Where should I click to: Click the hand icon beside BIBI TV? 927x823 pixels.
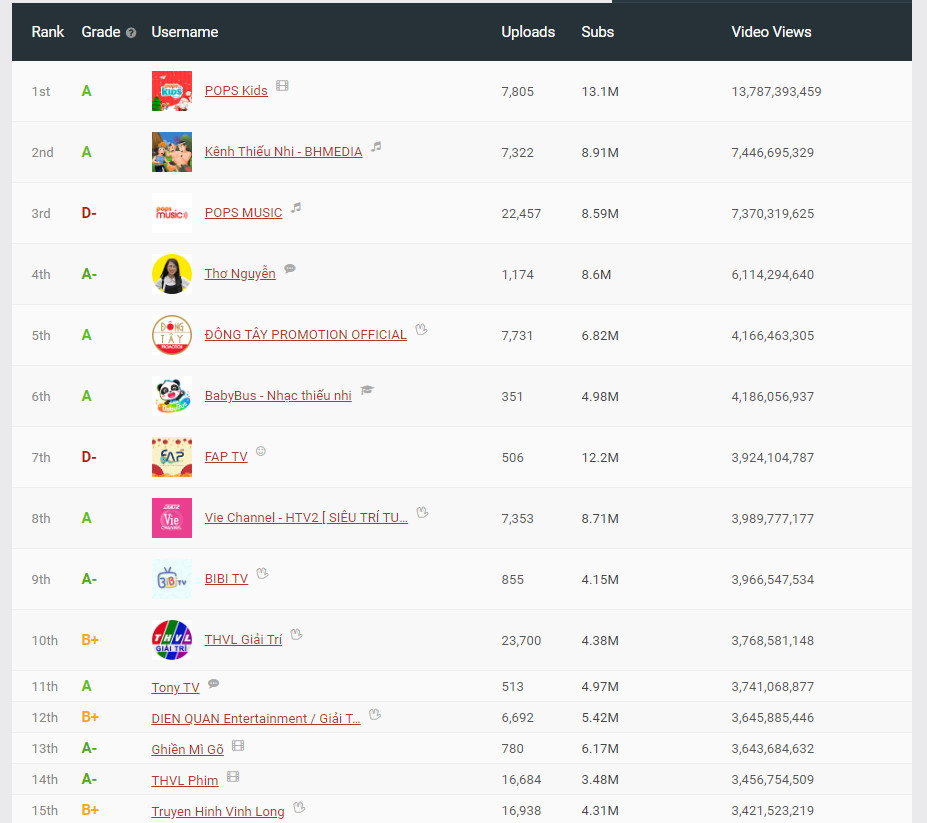pos(262,574)
